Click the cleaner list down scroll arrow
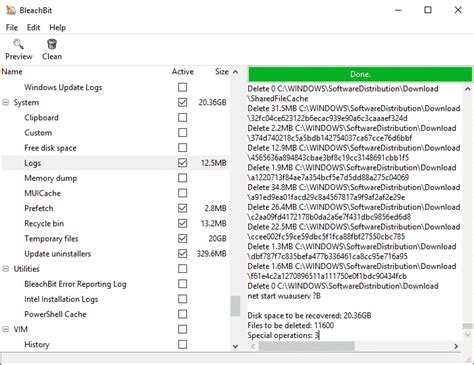The width and height of the screenshot is (474, 365). [x=235, y=346]
